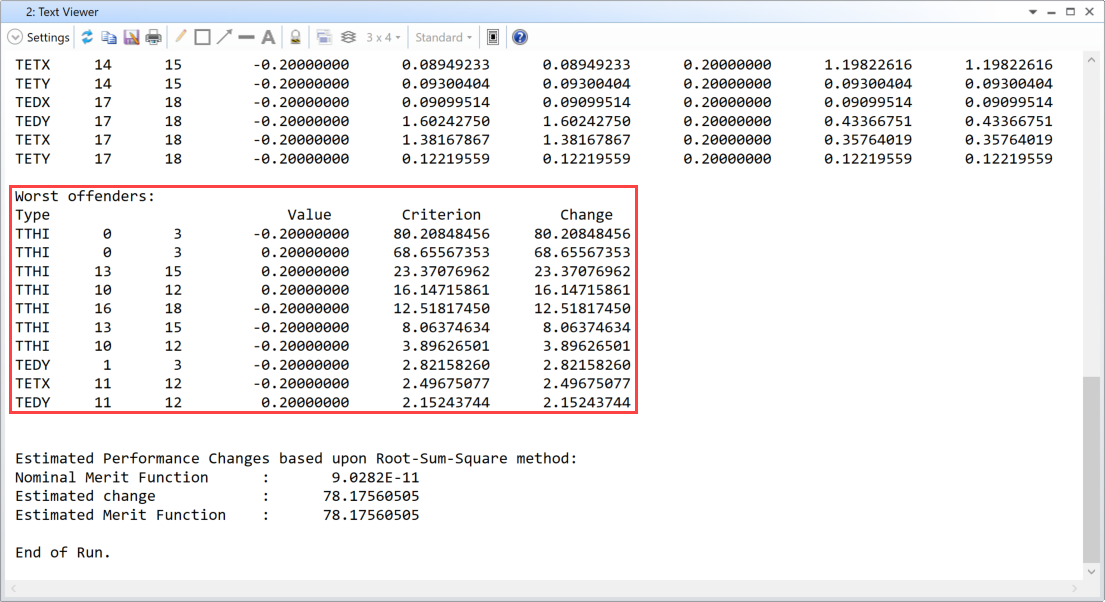
Task: Click the Refresh/update icon
Action: (x=87, y=37)
